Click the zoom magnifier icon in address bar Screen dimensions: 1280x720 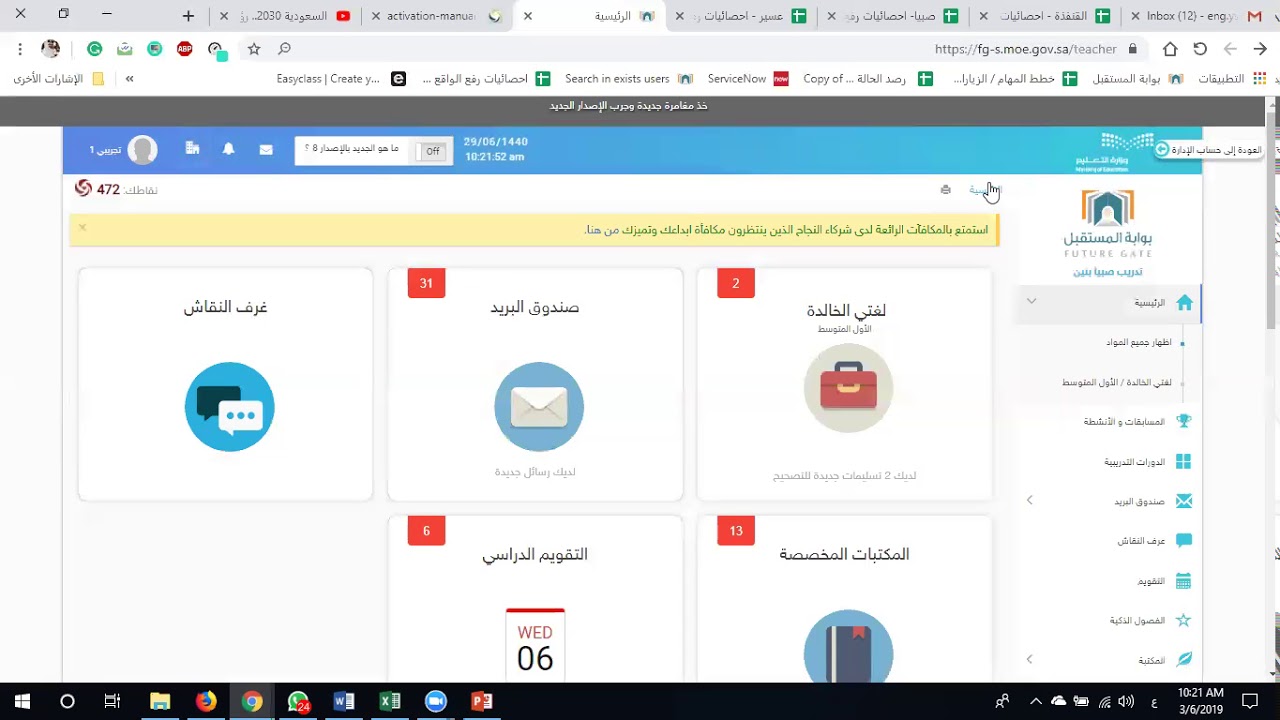(285, 49)
